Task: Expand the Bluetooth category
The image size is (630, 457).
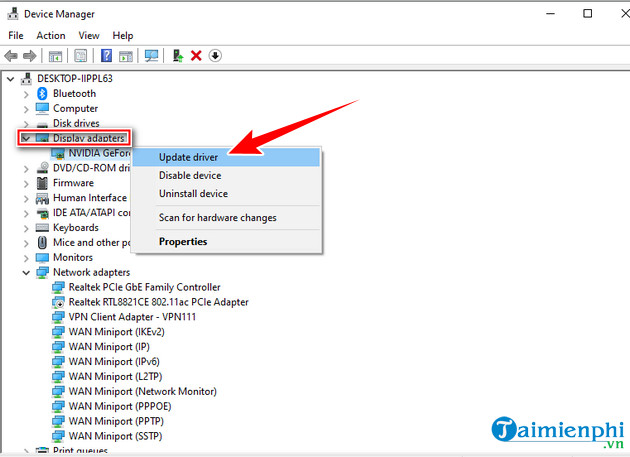Action: pyautogui.click(x=26, y=94)
